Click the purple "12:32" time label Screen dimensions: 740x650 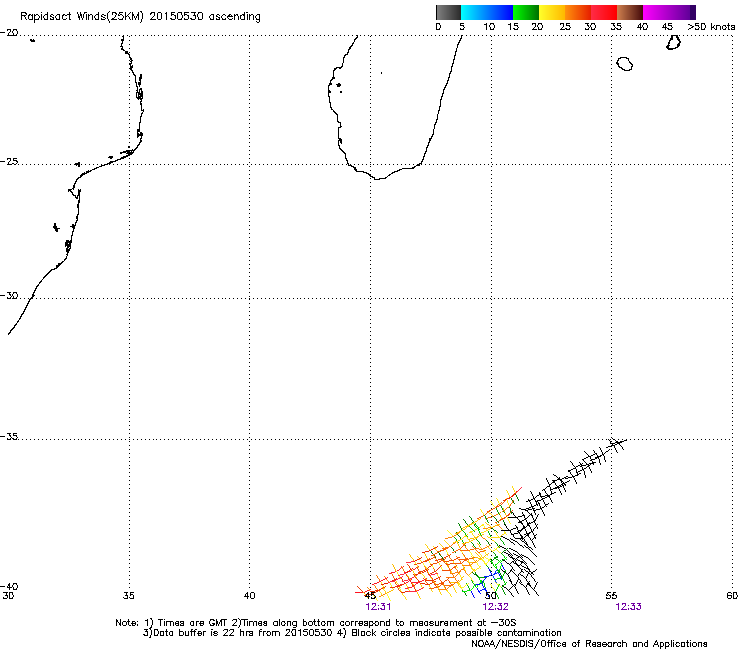[x=496, y=607]
